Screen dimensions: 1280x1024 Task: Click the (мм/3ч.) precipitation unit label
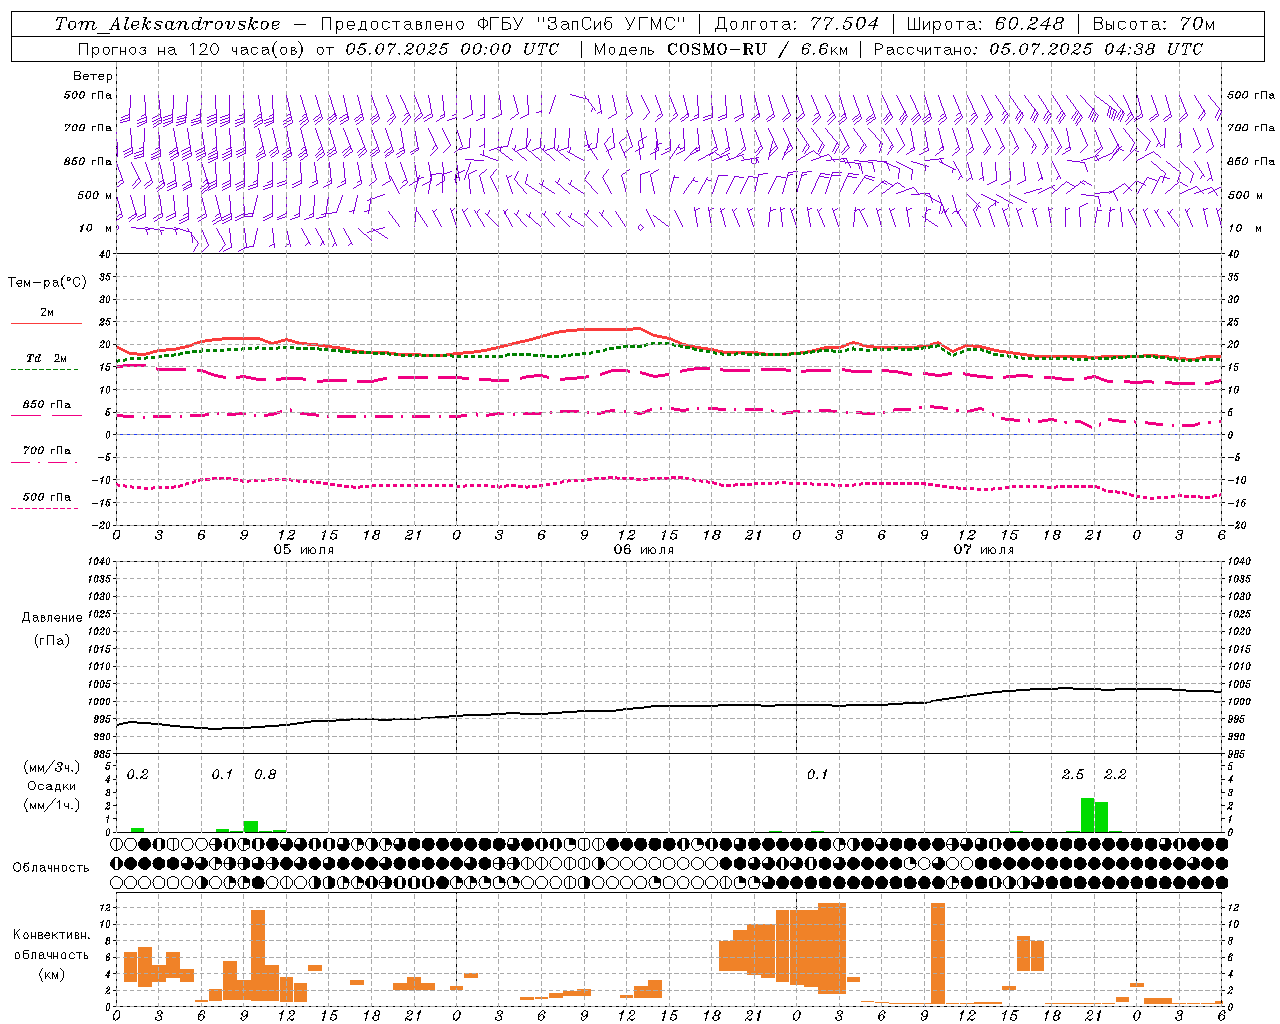click(51, 767)
